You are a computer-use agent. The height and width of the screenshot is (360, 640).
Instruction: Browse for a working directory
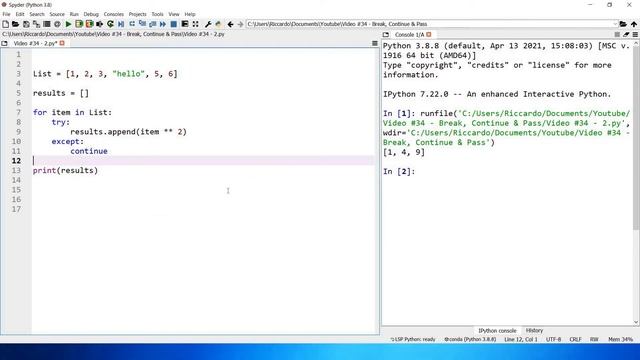pyautogui.click(x=623, y=24)
